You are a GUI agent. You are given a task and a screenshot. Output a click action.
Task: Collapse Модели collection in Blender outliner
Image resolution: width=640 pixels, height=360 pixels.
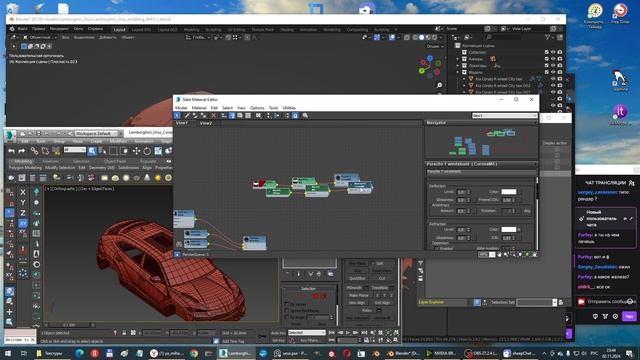point(458,72)
